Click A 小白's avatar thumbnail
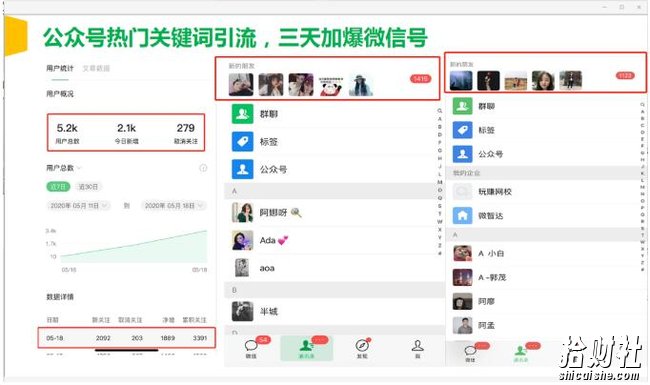Image resolution: width=650 pixels, height=385 pixels. (x=462, y=253)
